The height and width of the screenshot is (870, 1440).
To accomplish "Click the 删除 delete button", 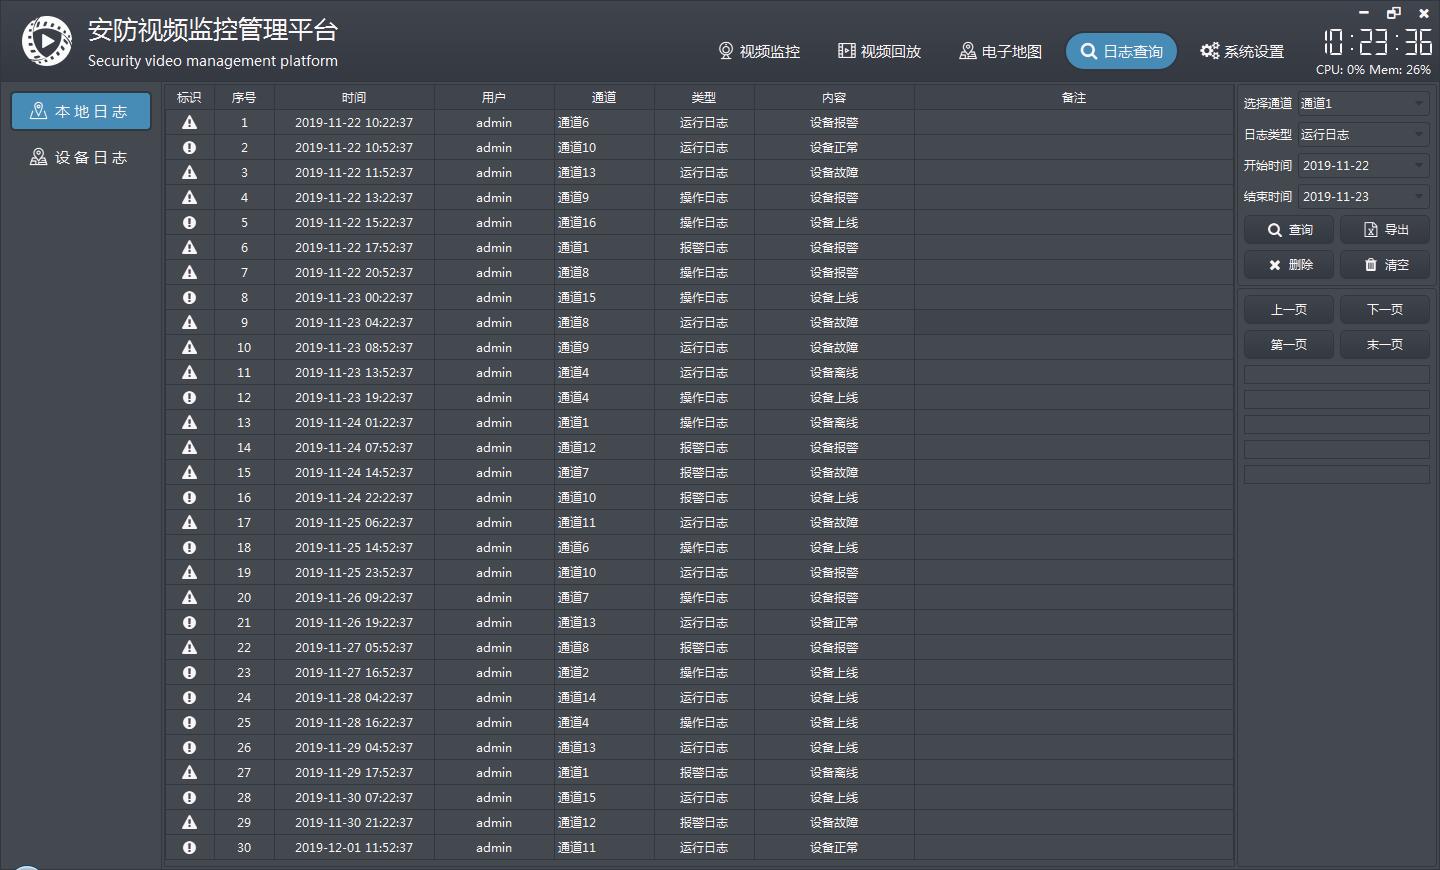I will [x=1289, y=265].
